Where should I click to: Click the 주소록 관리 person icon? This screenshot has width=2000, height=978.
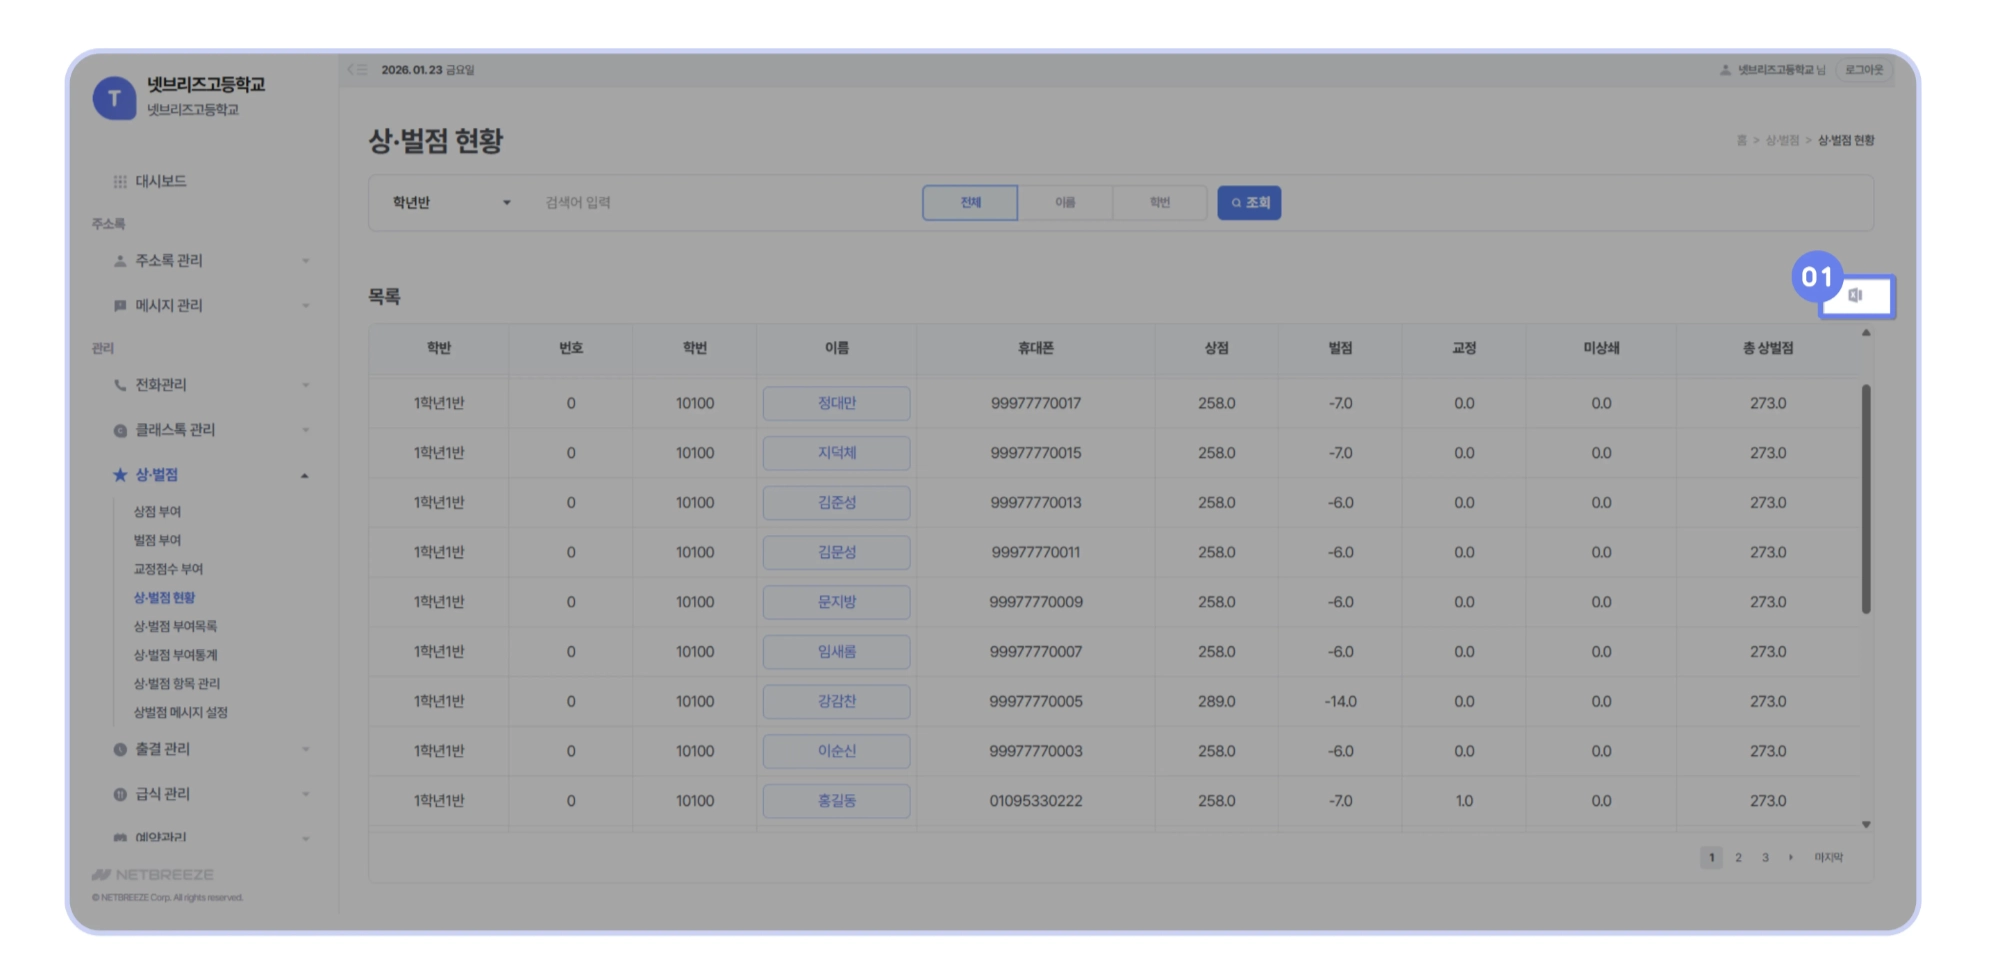click(120, 261)
